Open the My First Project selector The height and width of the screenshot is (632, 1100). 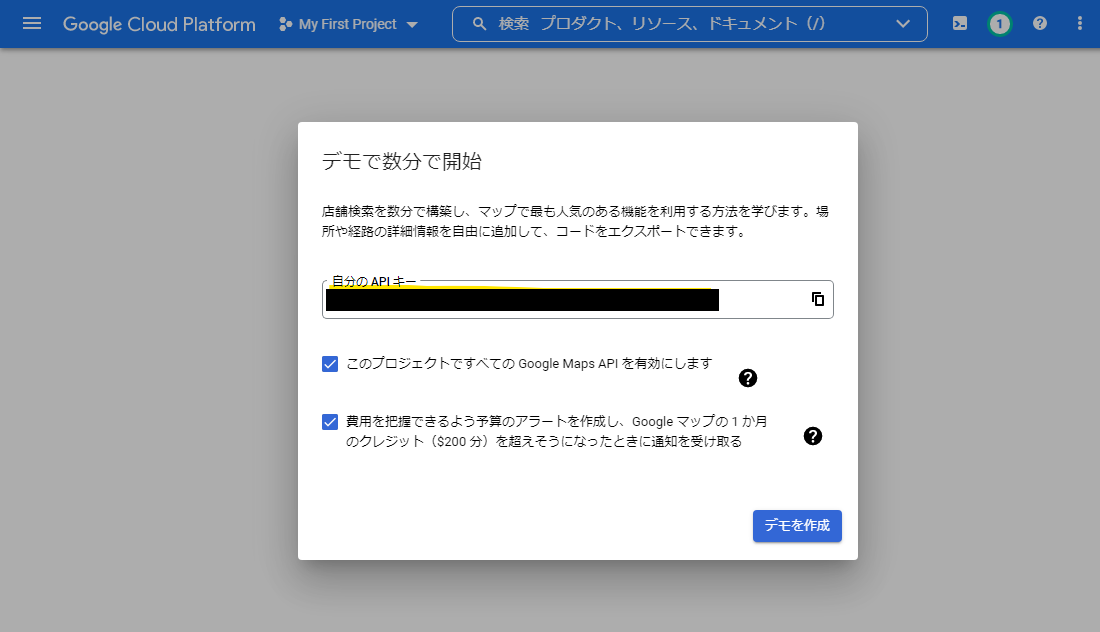(x=349, y=24)
